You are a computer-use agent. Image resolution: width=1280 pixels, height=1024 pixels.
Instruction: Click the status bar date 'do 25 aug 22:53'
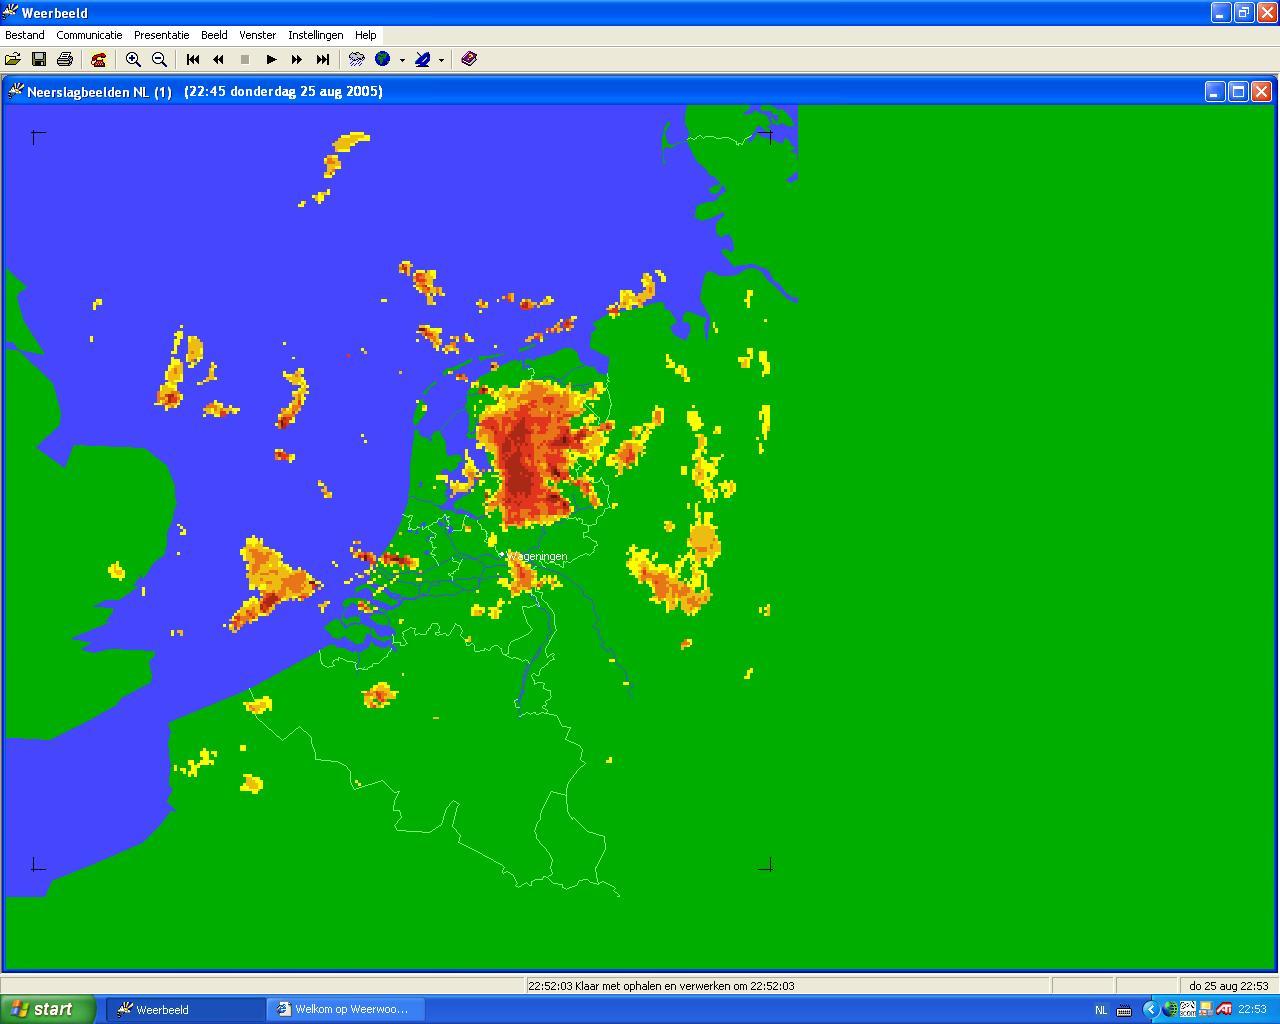[1229, 986]
